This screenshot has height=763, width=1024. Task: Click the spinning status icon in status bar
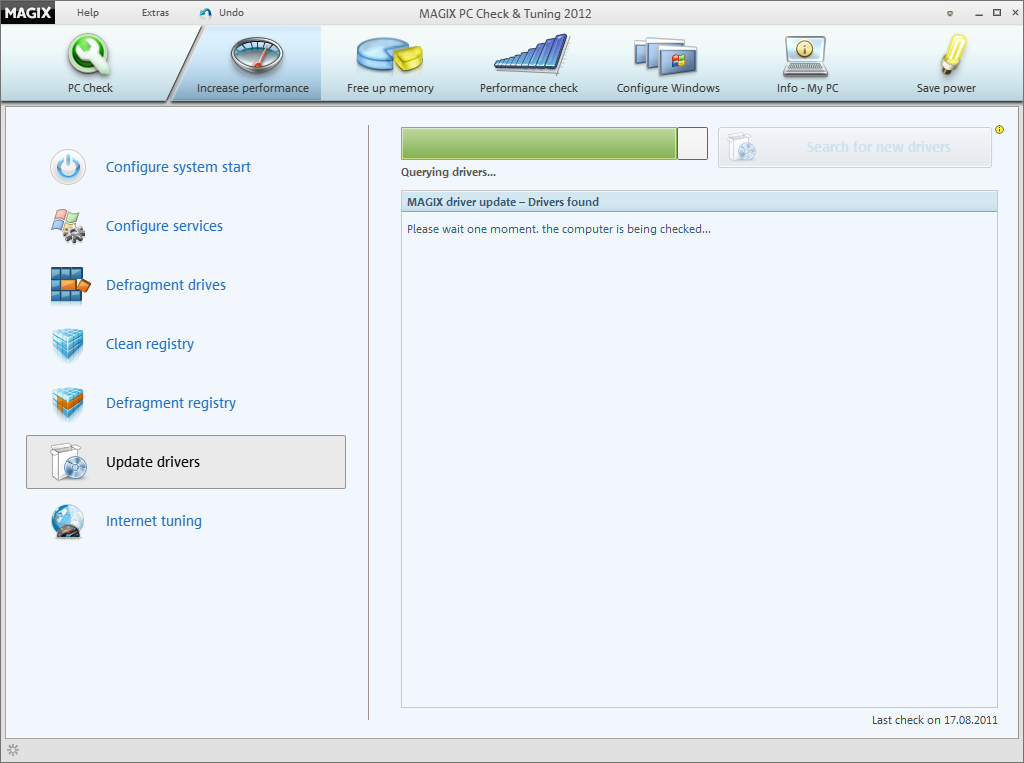[x=13, y=750]
